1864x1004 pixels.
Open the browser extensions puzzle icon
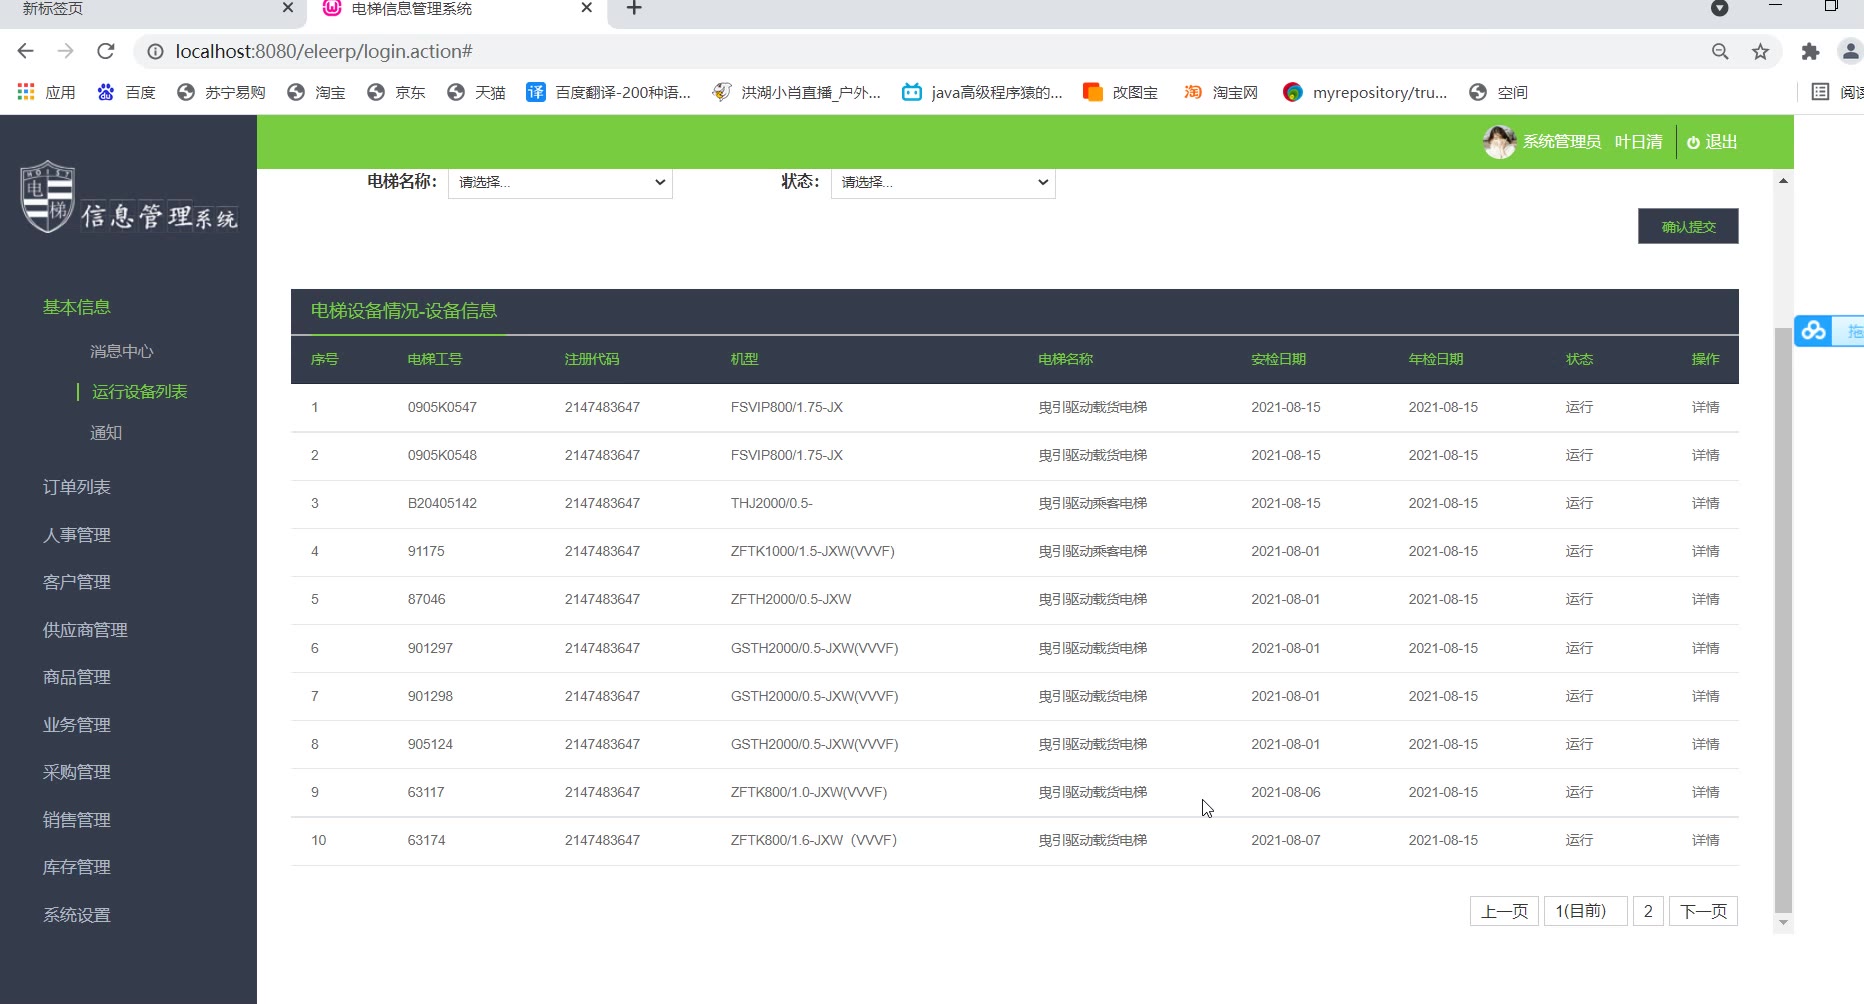pos(1810,51)
